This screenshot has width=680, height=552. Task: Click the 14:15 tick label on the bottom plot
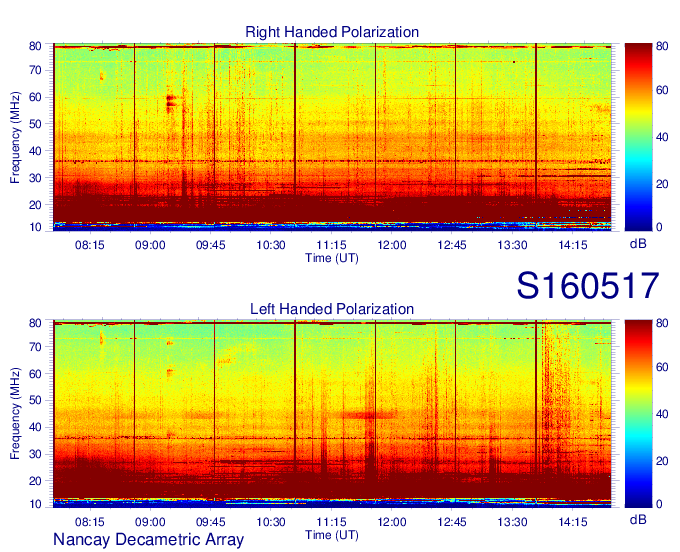click(573, 522)
